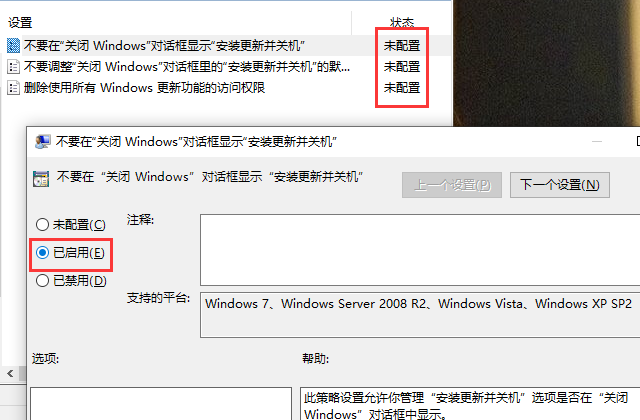
Task: Click the 状态 column header
Action: [x=402, y=22]
